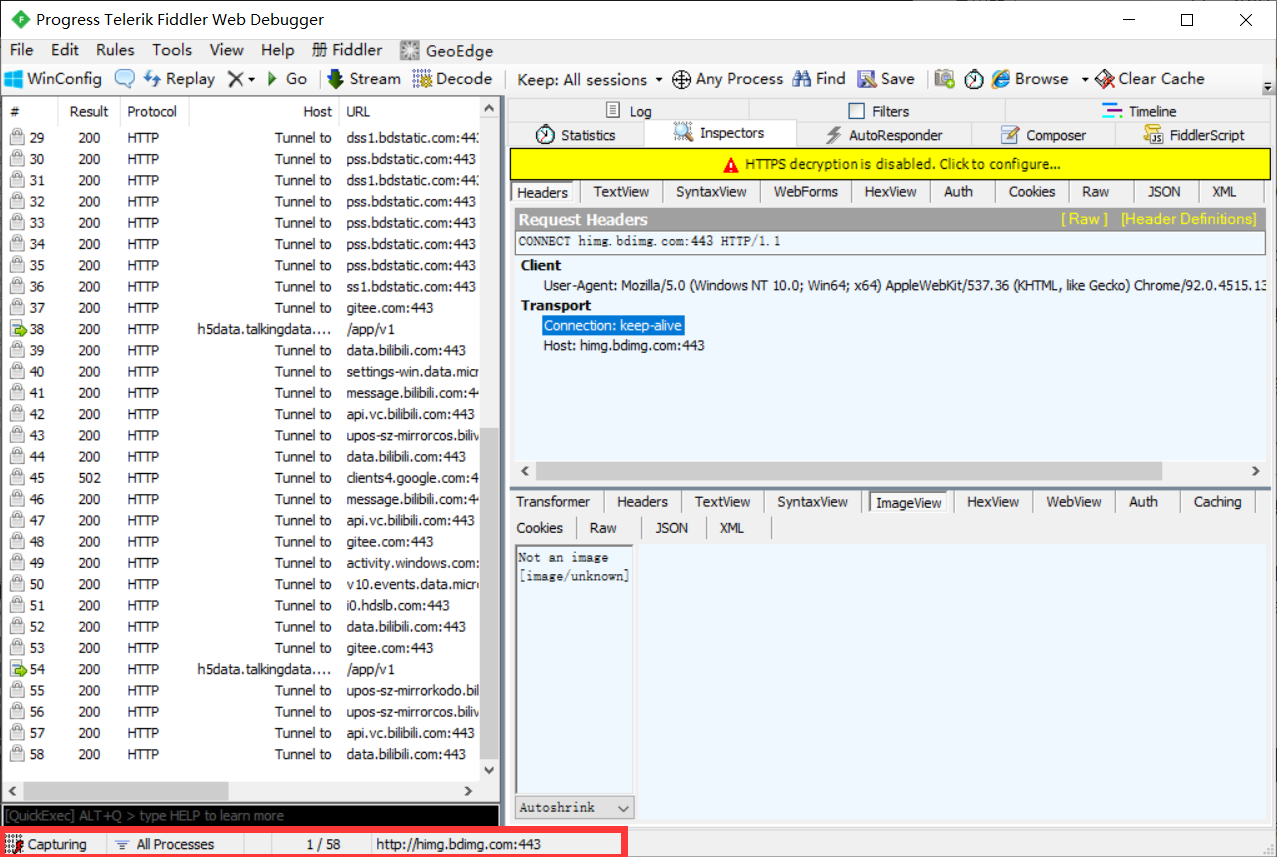This screenshot has width=1277, height=857.
Task: Click the Any Process target icon
Action: coord(681,79)
